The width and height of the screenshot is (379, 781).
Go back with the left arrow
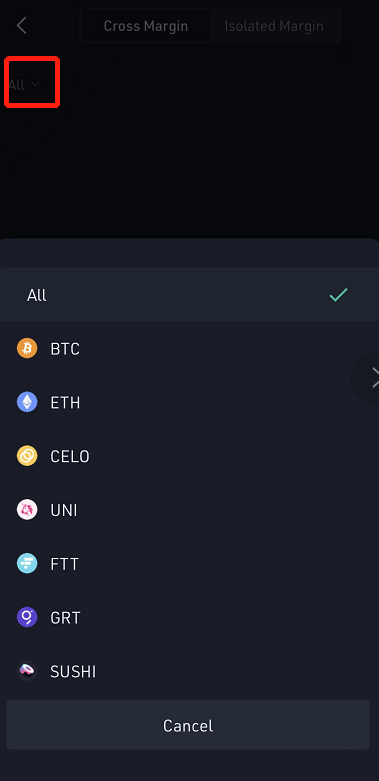(21, 25)
